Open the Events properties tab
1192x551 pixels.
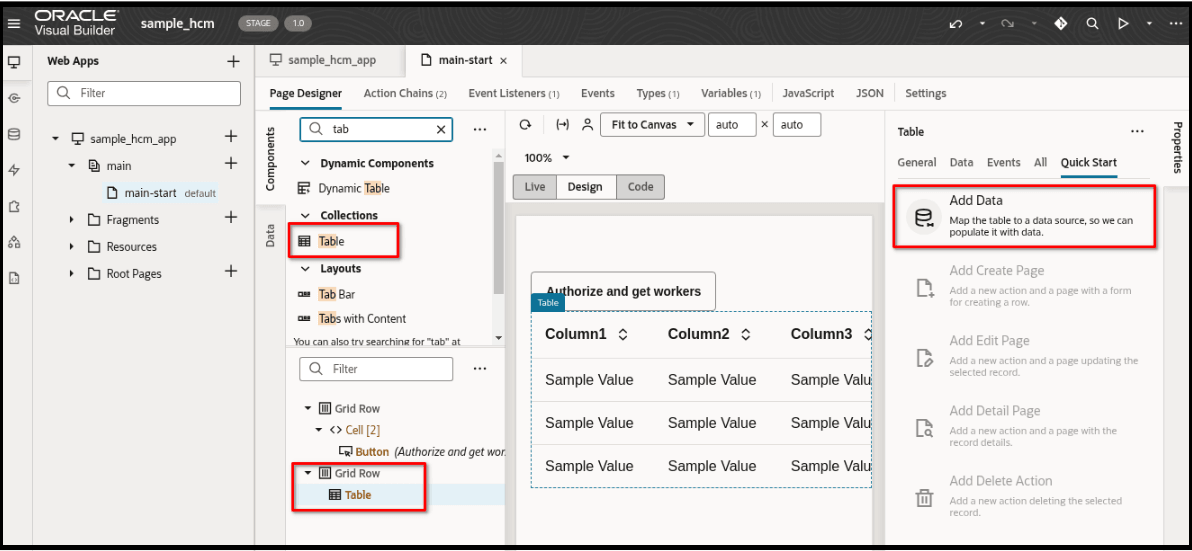coord(1003,163)
